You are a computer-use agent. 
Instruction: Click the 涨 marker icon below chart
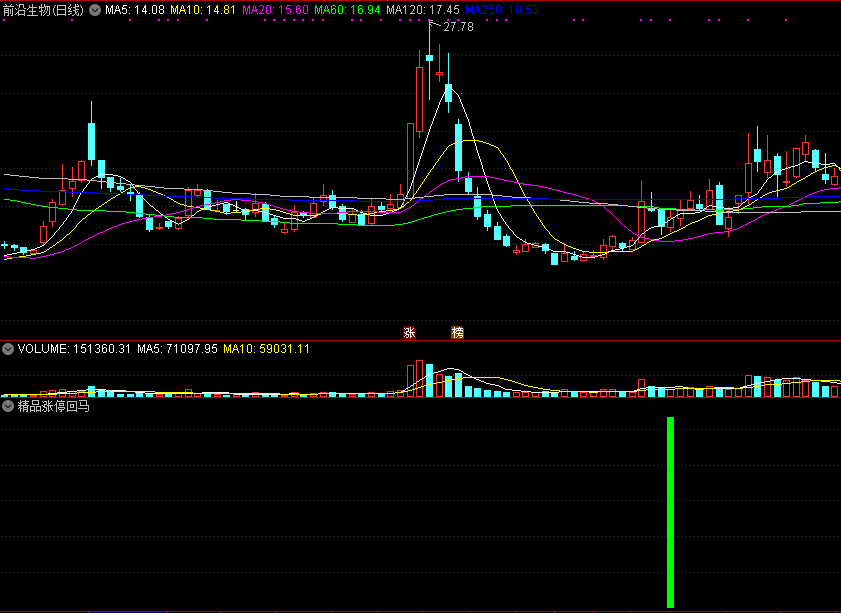(x=409, y=333)
